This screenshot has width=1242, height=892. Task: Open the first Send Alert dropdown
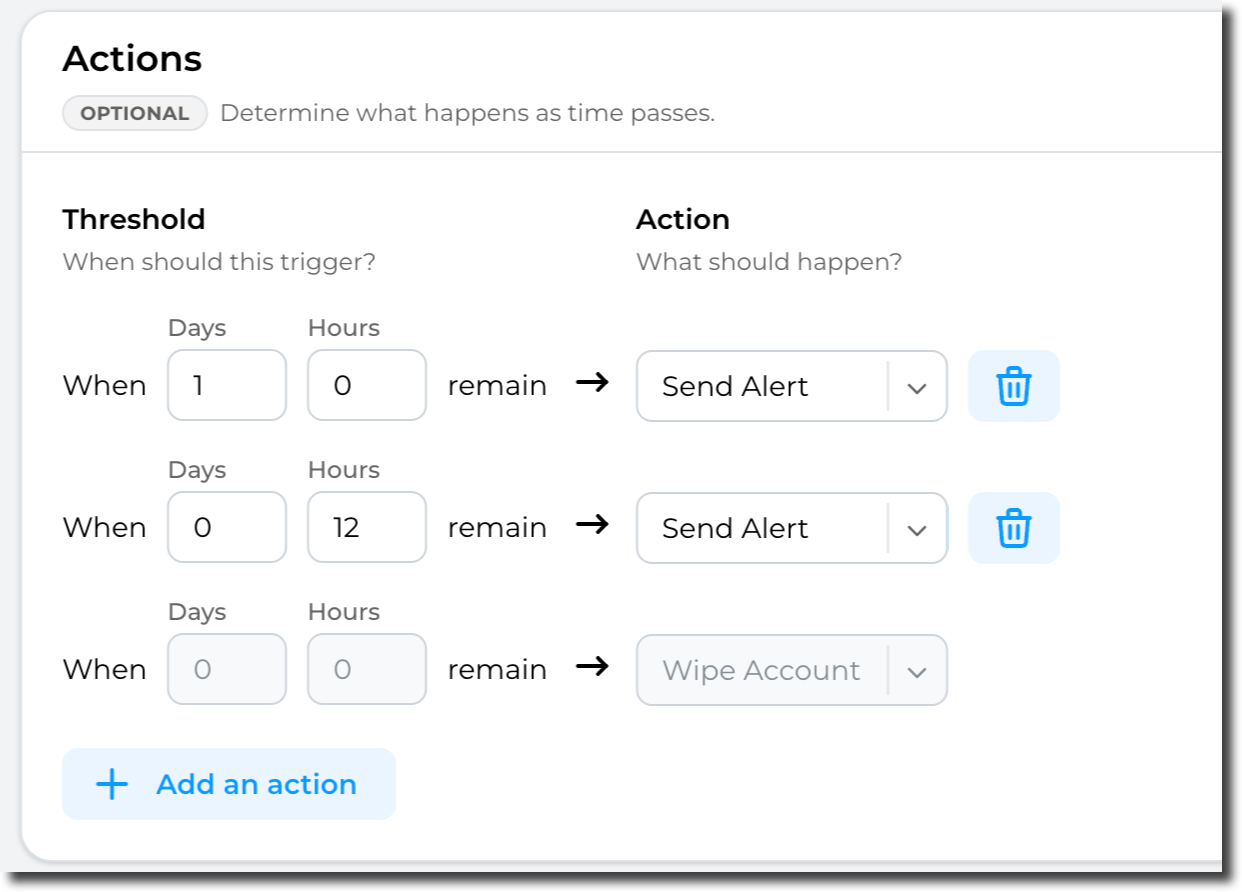[x=760, y=386]
